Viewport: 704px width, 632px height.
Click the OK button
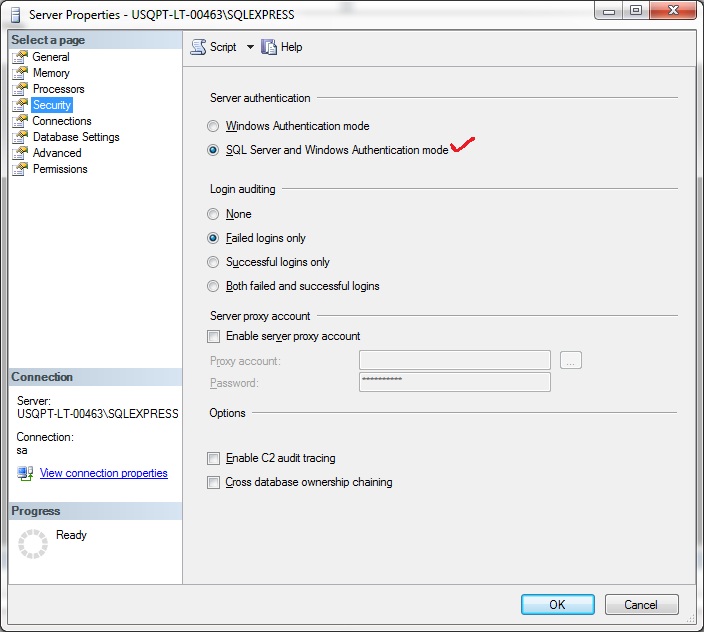tap(558, 605)
